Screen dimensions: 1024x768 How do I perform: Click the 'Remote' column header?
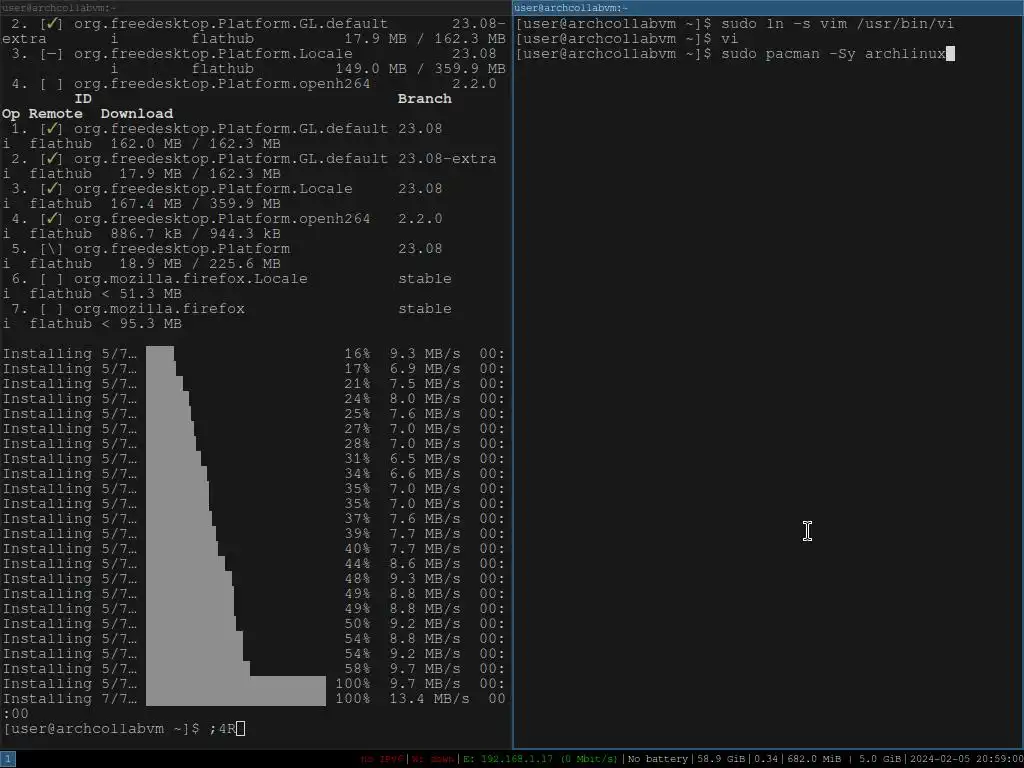click(56, 114)
